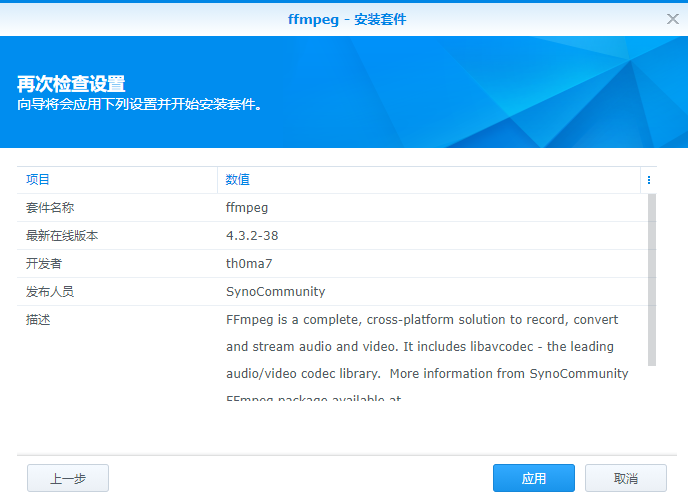Screen dimensions: 688x500
Task: Sort by the 项目 column header
Action: point(117,180)
